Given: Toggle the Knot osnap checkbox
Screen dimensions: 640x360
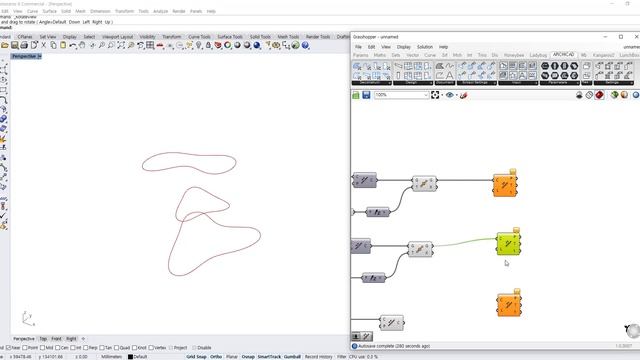Looking at the screenshot, I should click(135, 348).
